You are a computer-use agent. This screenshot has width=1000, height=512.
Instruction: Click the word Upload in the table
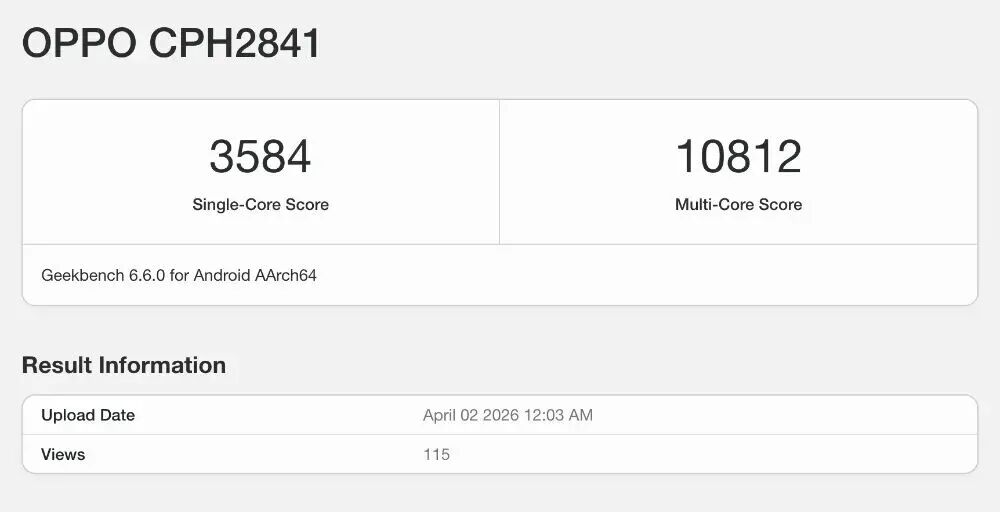(x=66, y=415)
